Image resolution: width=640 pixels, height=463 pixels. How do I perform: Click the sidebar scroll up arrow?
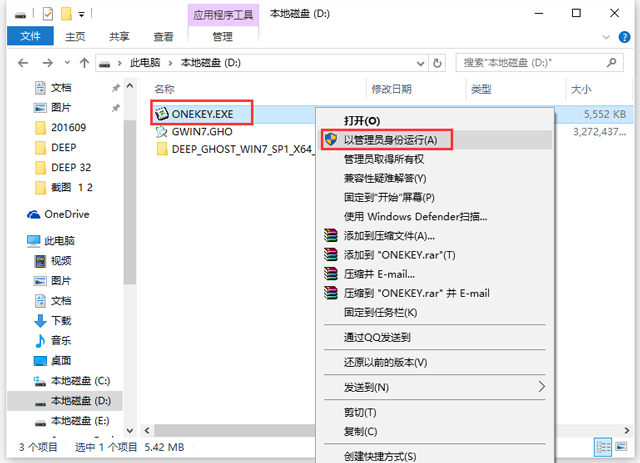point(130,86)
